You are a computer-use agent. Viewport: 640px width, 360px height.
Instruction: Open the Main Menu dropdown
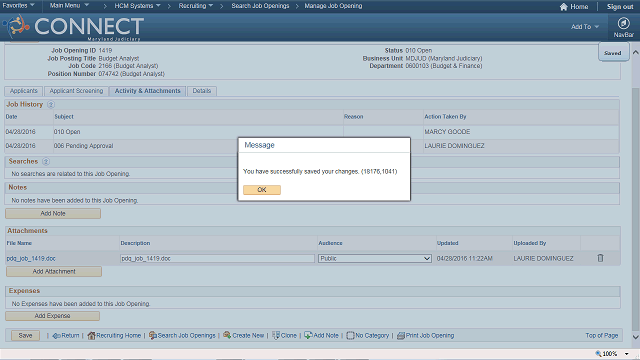(x=69, y=6)
